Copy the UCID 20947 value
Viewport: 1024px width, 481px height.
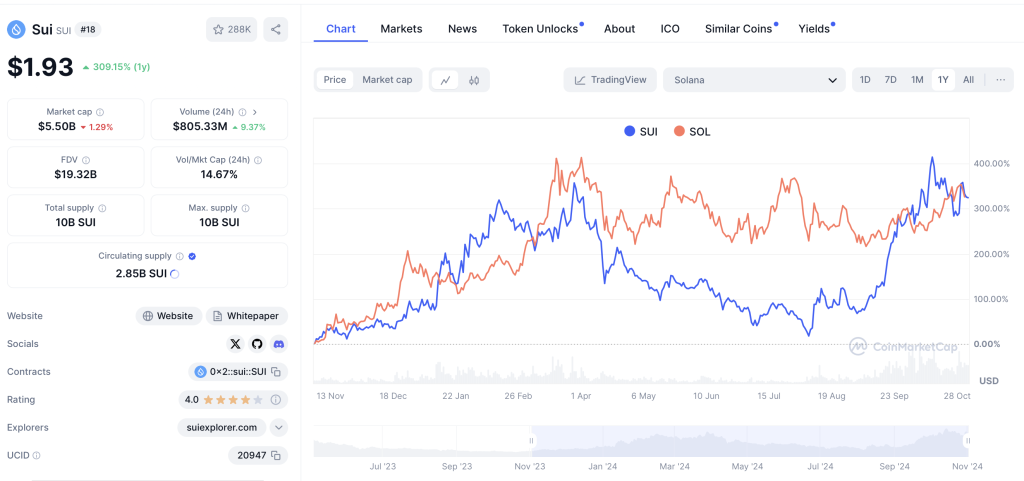click(x=276, y=456)
